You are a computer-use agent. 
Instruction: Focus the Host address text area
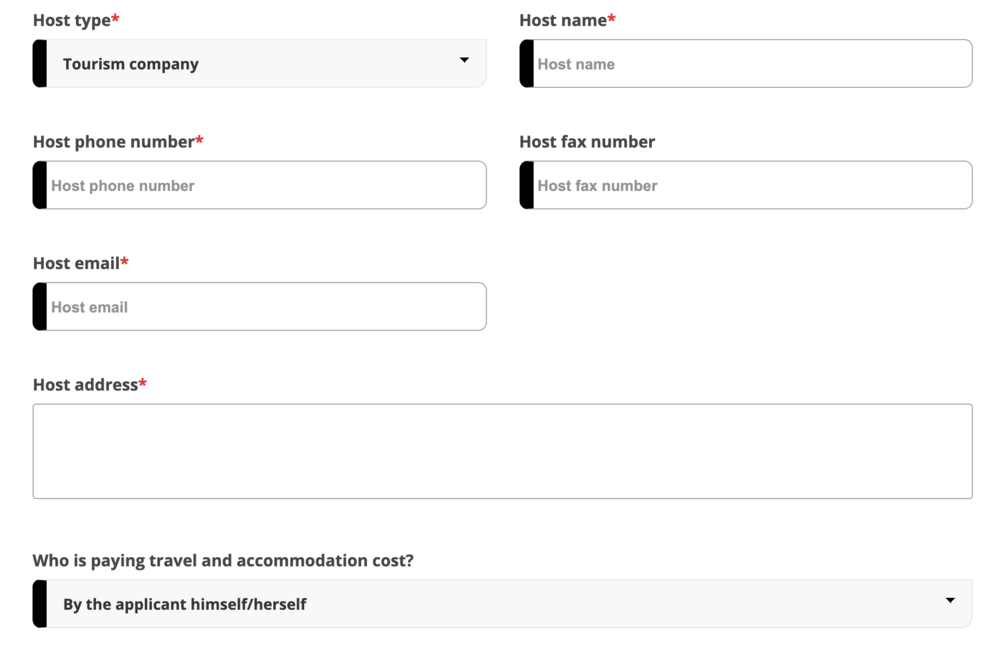pos(502,451)
